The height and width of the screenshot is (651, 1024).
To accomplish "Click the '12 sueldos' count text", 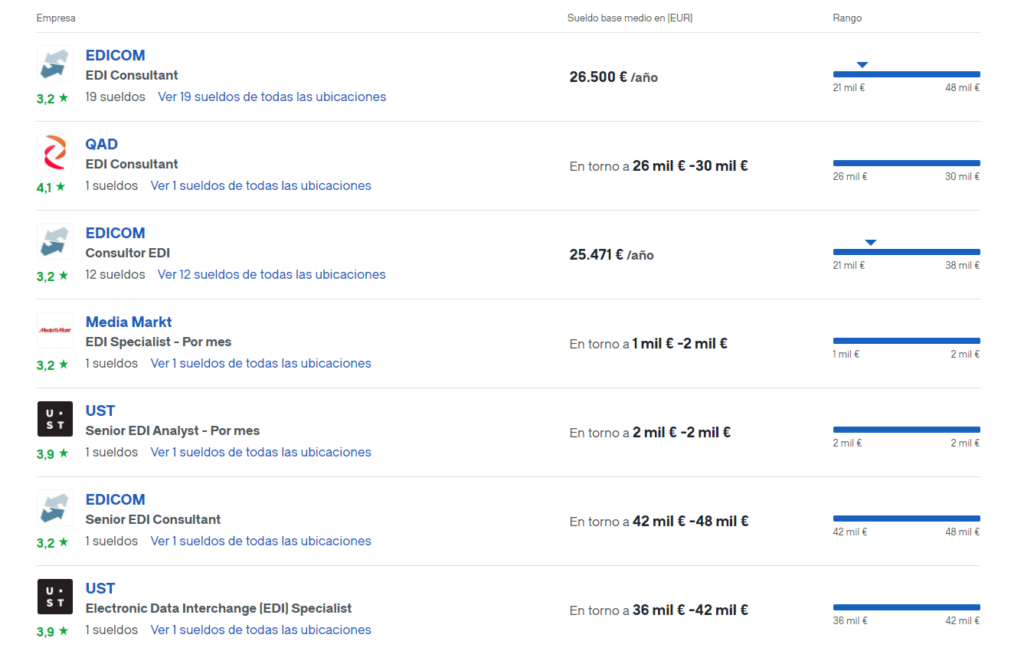I will pyautogui.click(x=115, y=274).
